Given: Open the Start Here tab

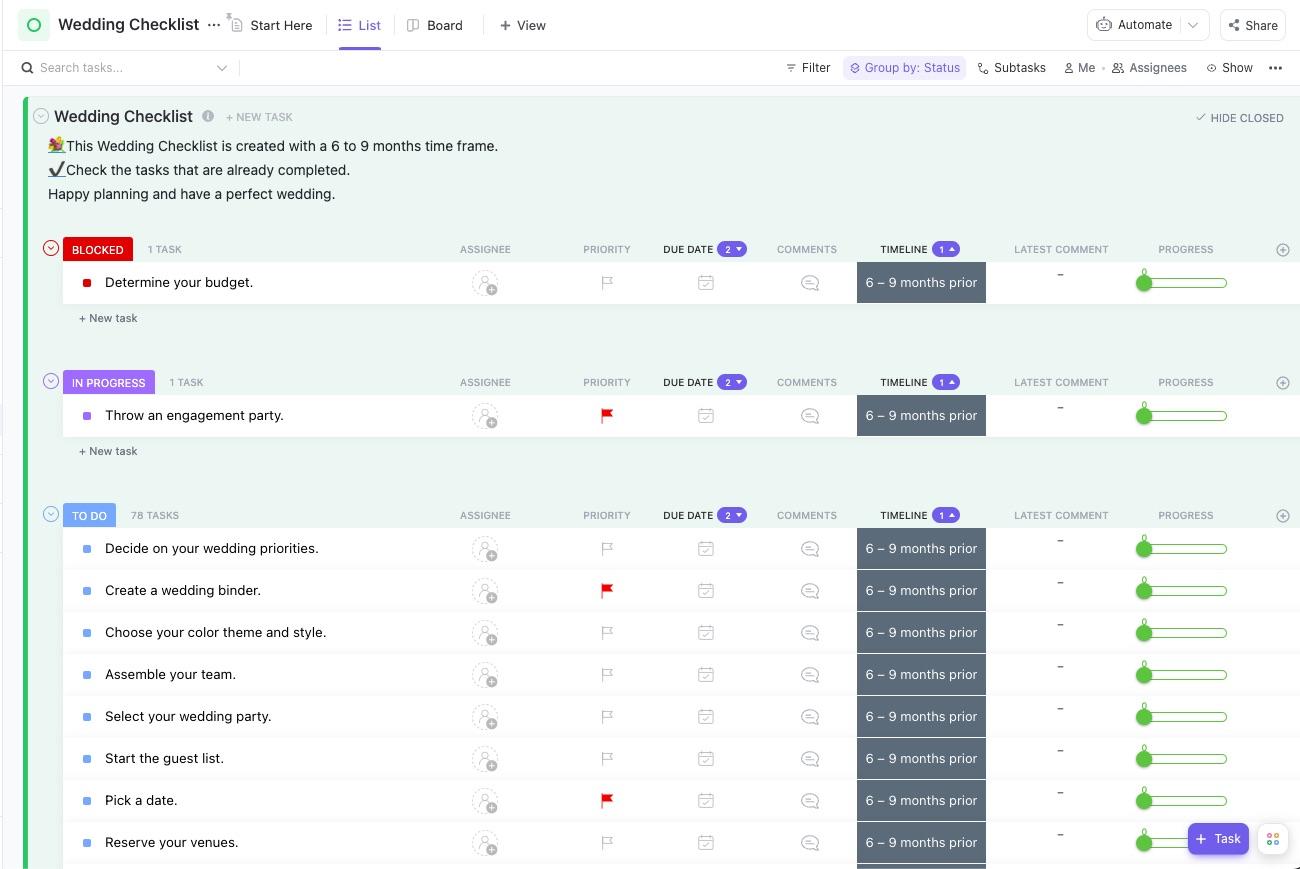Looking at the screenshot, I should (x=271, y=25).
